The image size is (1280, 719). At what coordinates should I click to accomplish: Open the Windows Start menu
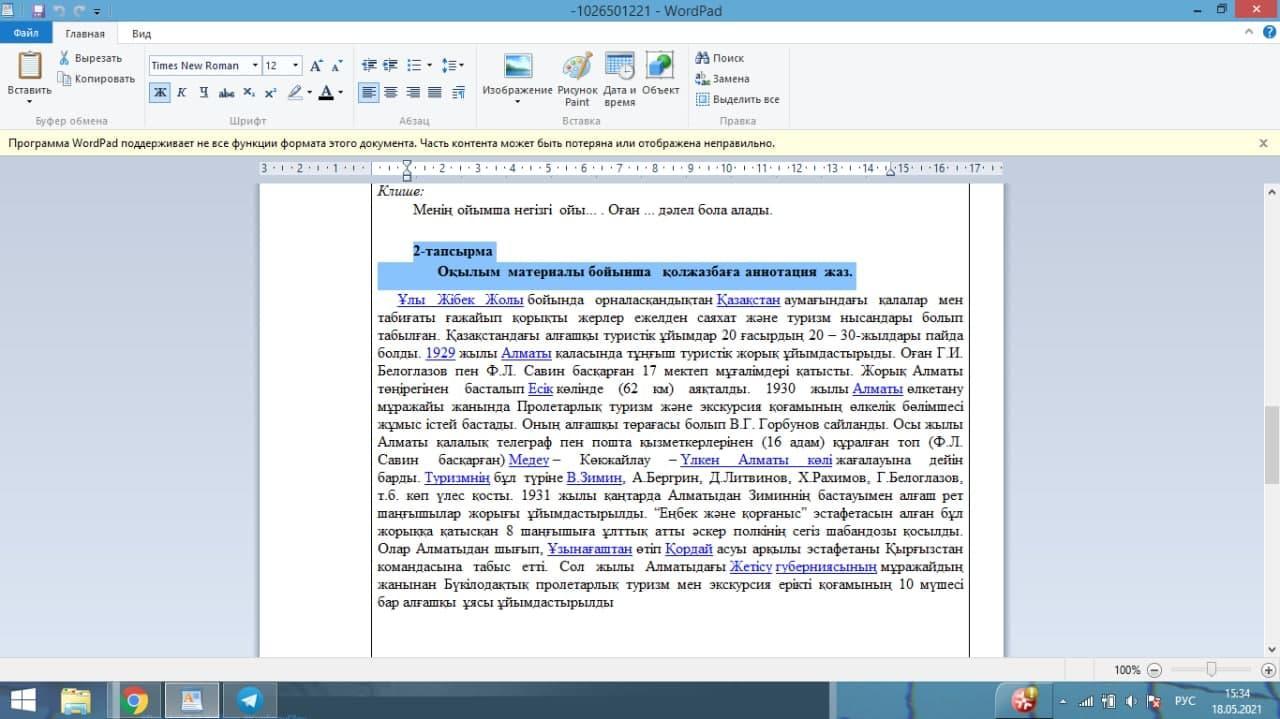pos(22,700)
